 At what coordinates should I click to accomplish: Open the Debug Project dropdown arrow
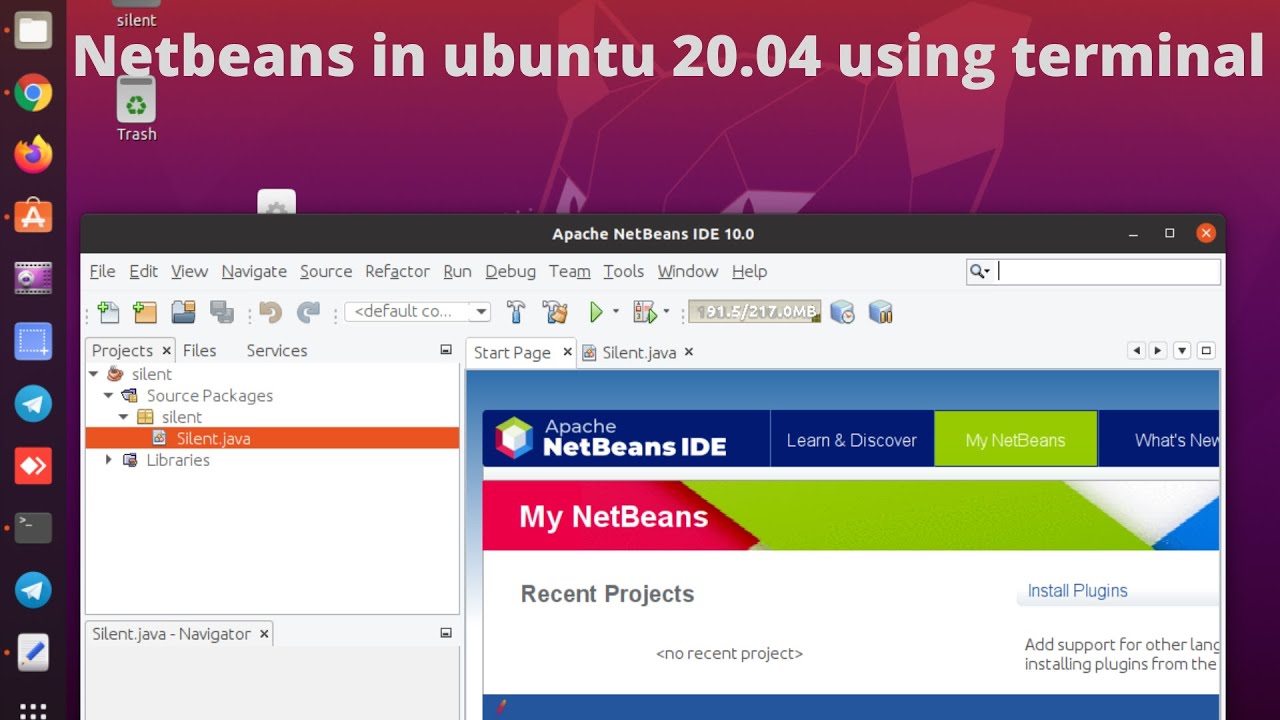(x=666, y=311)
